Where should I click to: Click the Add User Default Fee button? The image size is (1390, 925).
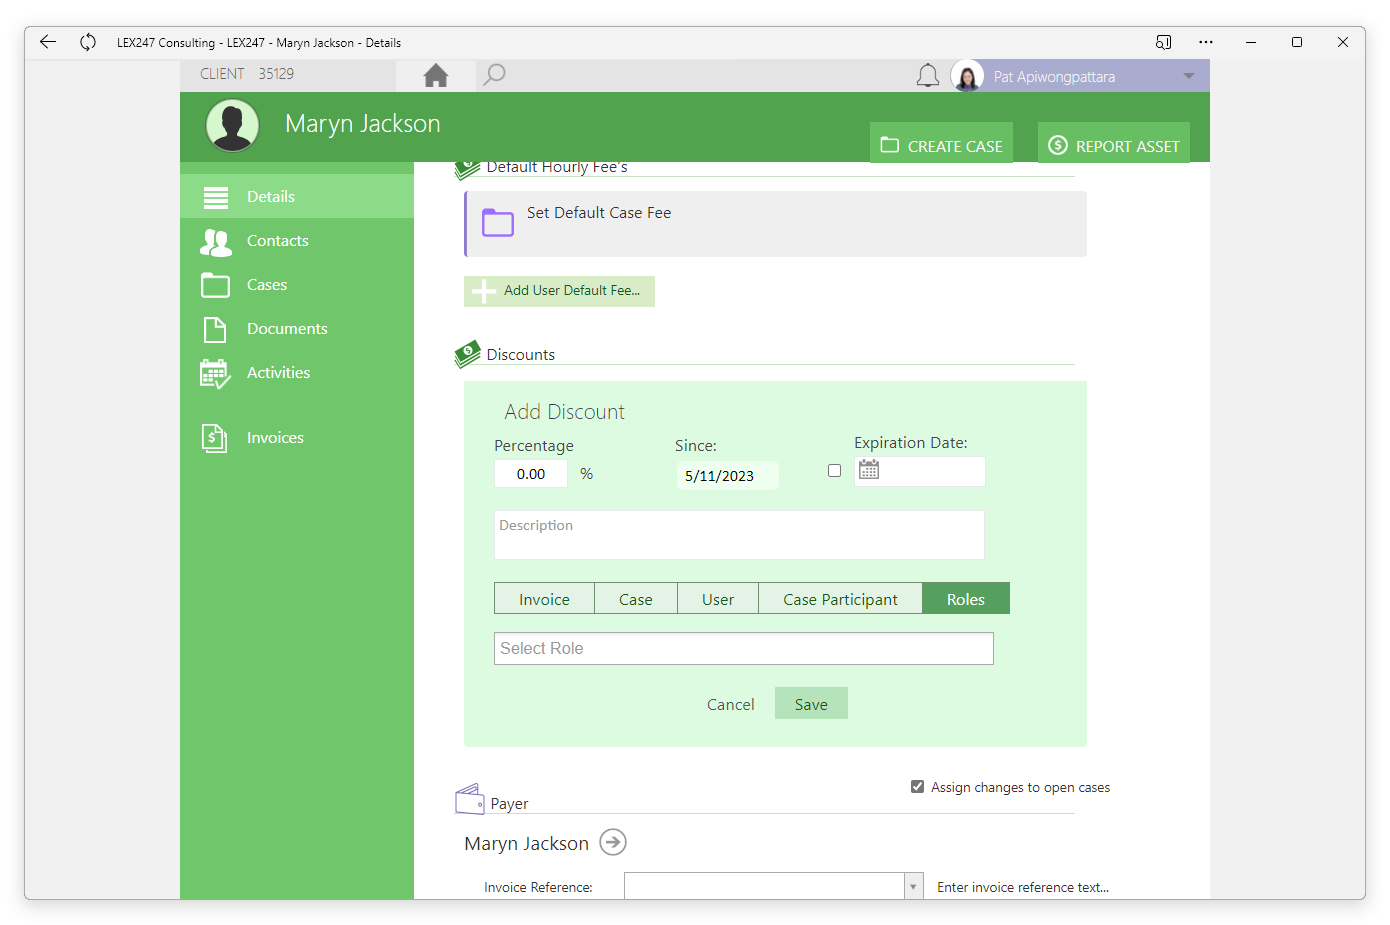click(559, 291)
